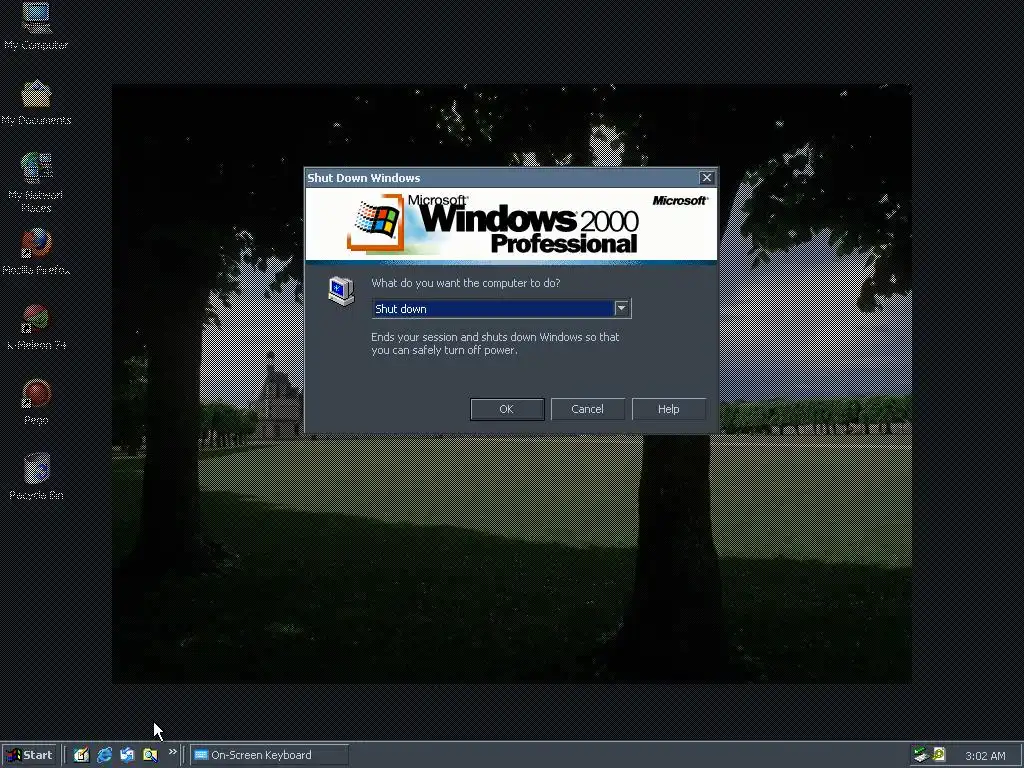Viewport: 1024px width, 768px height.
Task: Select the Recycle Bin icon
Action: point(36,477)
